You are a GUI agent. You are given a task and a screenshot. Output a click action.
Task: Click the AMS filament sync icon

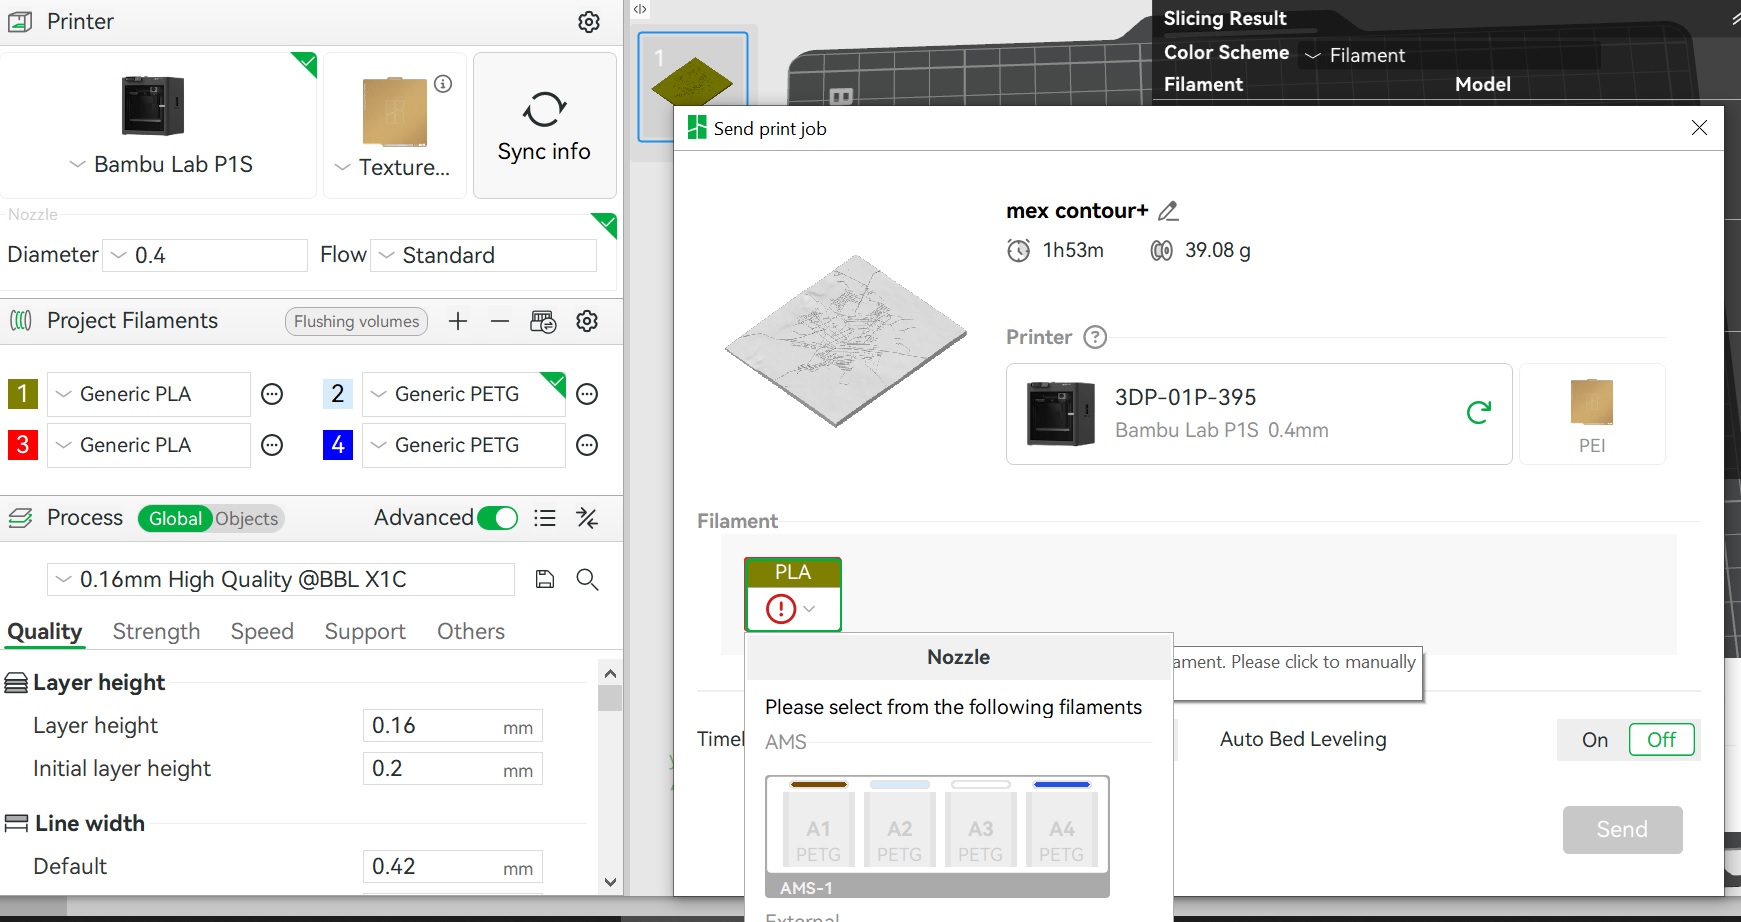(543, 321)
